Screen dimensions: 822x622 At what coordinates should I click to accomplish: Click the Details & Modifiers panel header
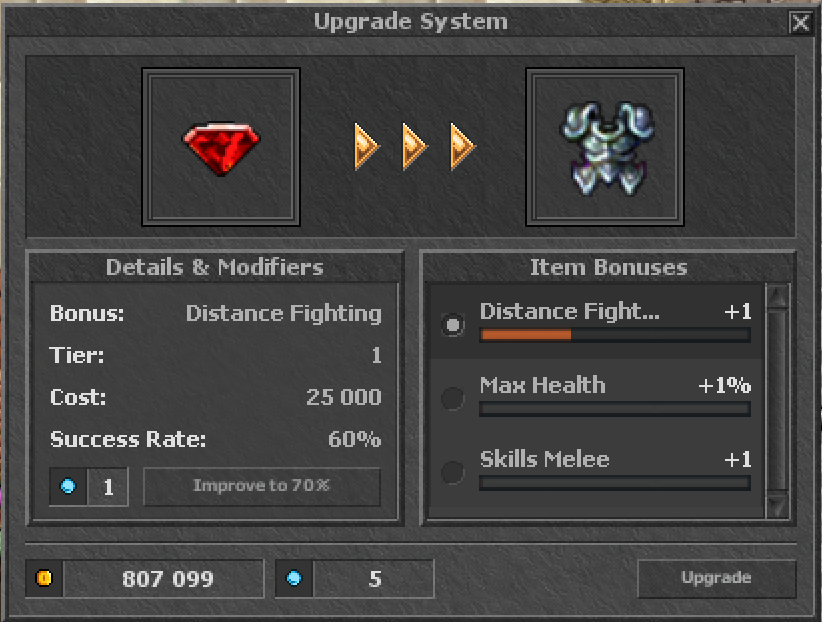coord(215,267)
